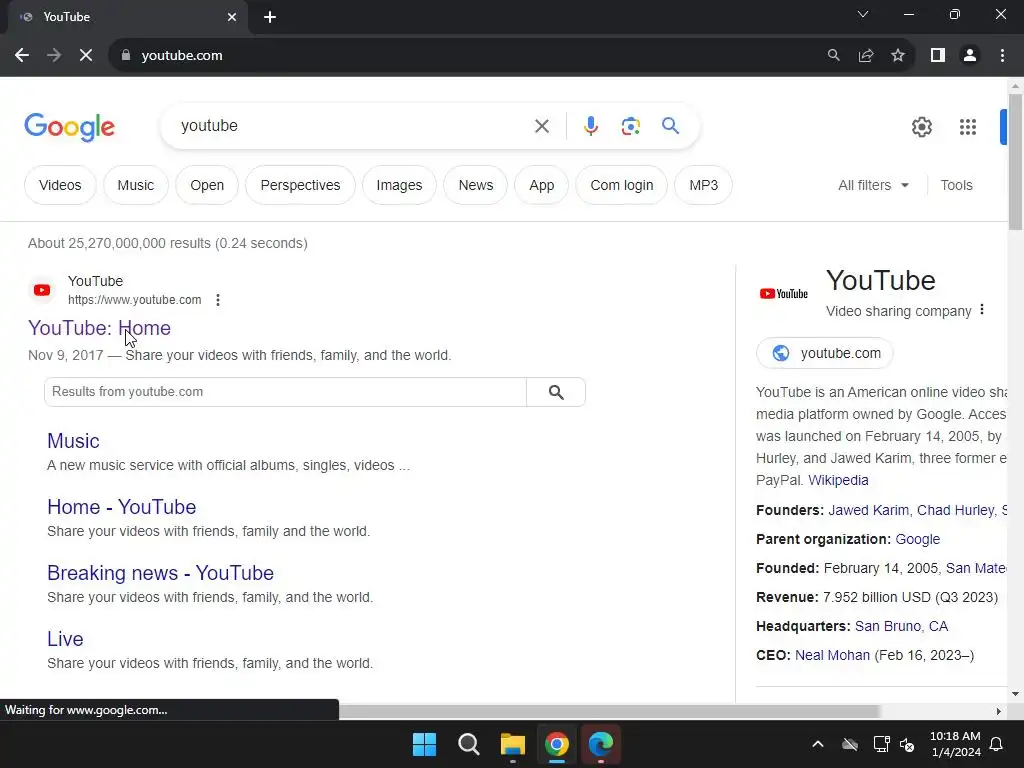Screen dimensions: 1024x768
Task: Open the YouTube: Home result link
Action: pos(99,328)
